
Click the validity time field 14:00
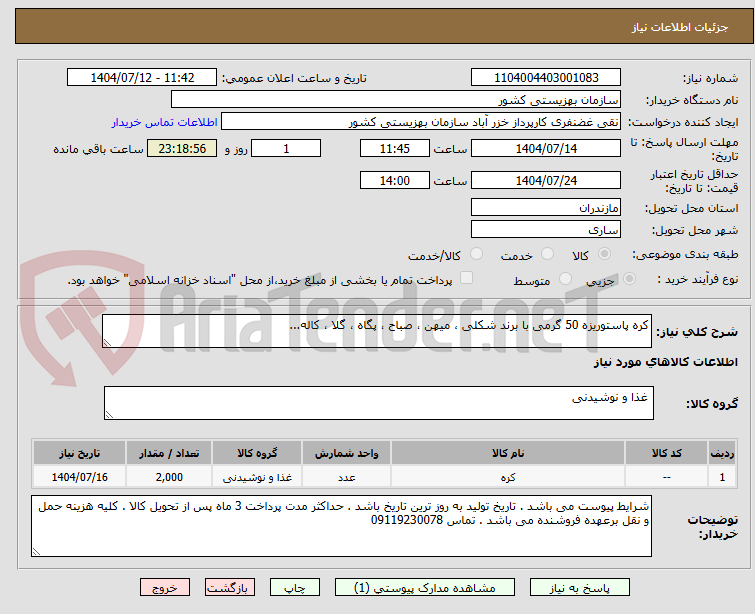tap(395, 181)
